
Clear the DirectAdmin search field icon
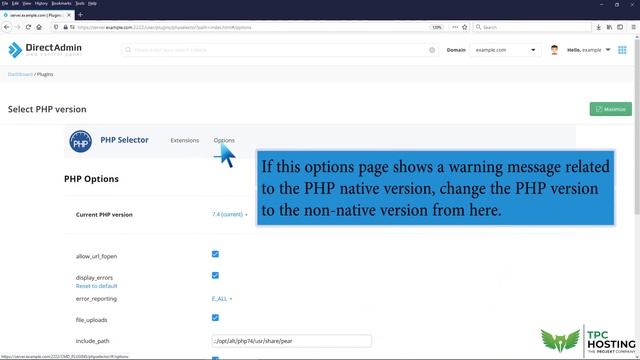point(432,50)
